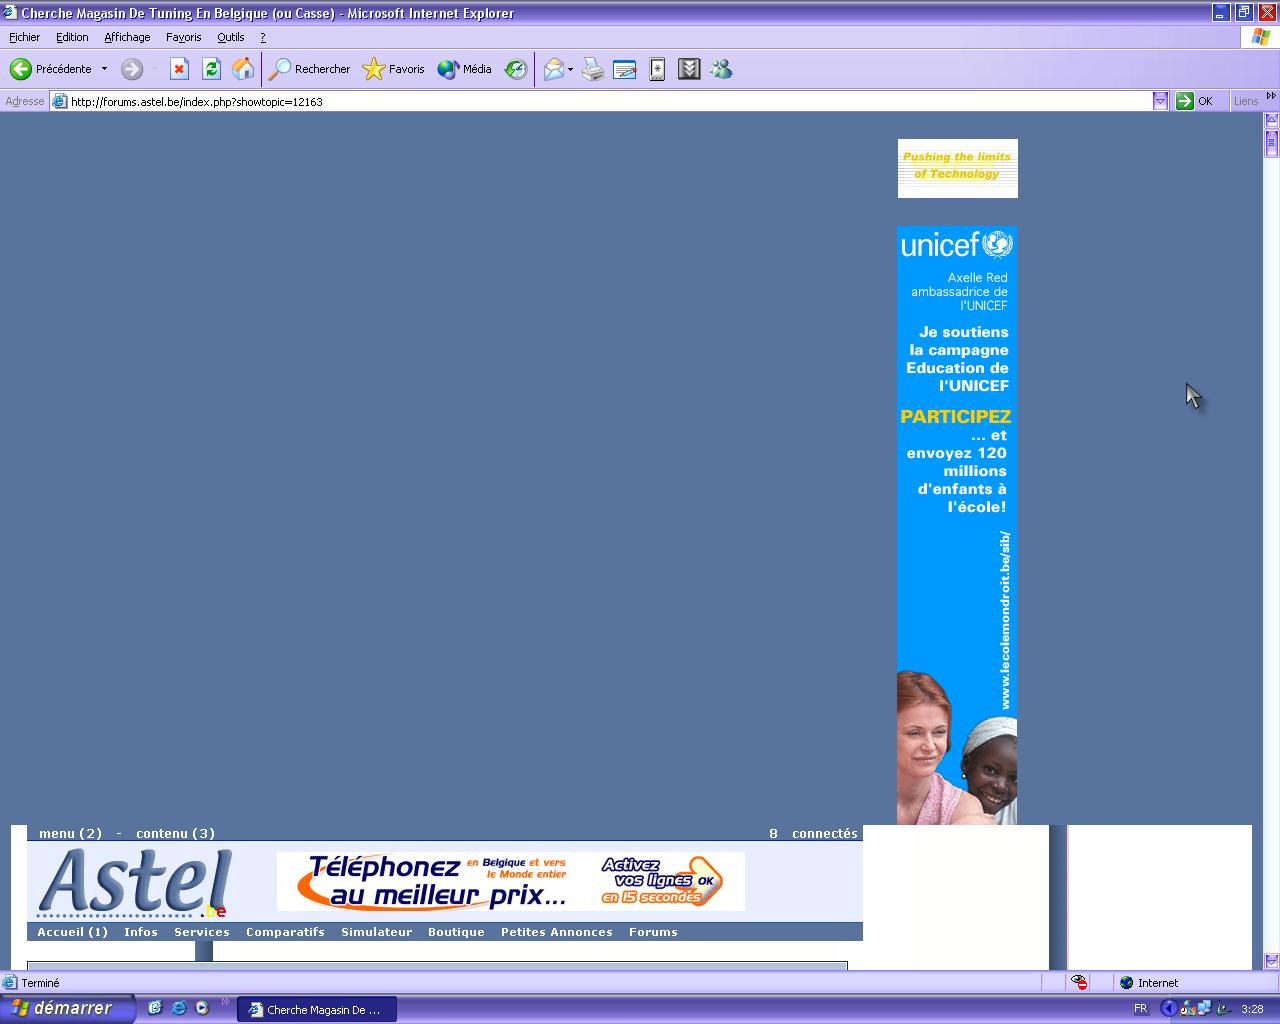Print the page using the printer icon
This screenshot has height=1024, width=1280.
(x=593, y=69)
